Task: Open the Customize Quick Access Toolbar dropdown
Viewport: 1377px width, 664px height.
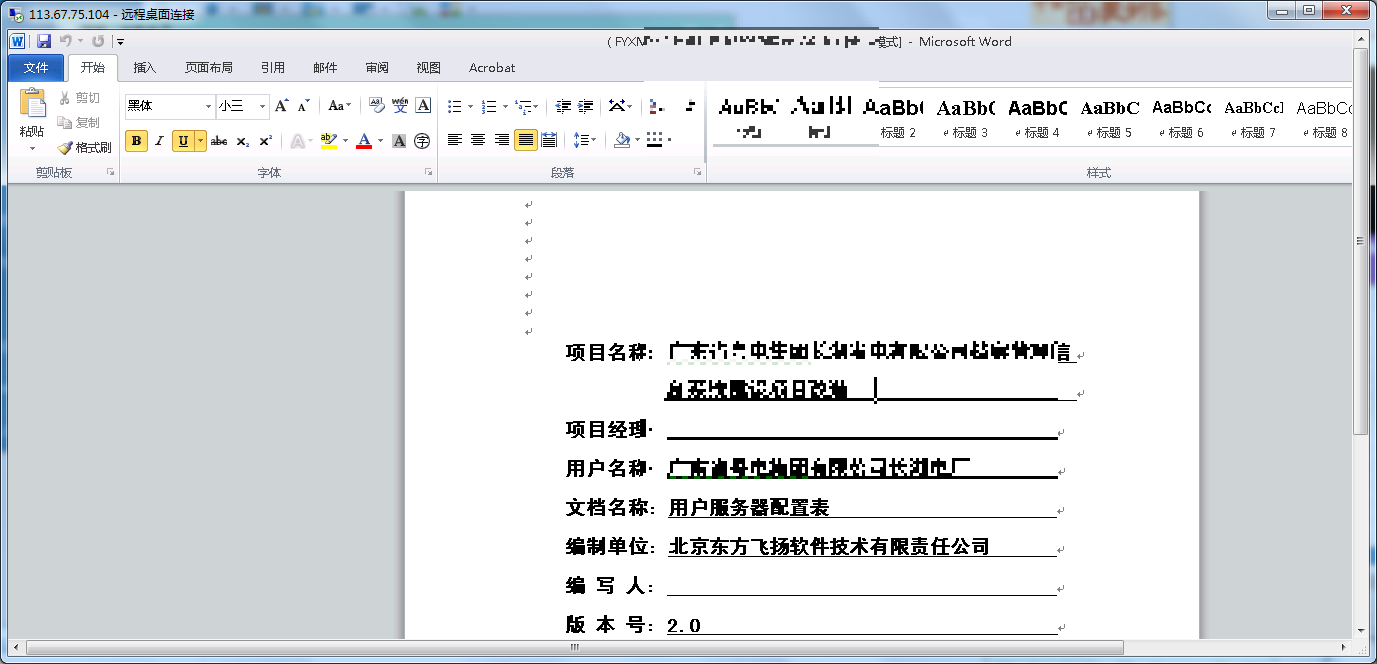Action: tap(120, 41)
